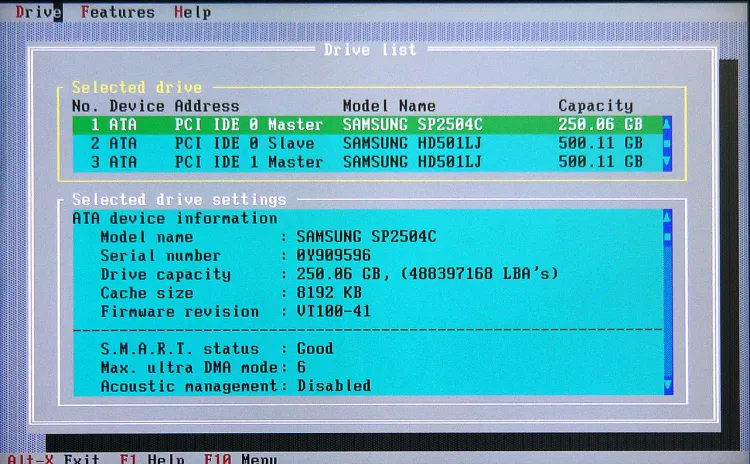Viewport: 750px width, 464px height.
Task: Click drive list scroll up arrow
Action: [667, 124]
